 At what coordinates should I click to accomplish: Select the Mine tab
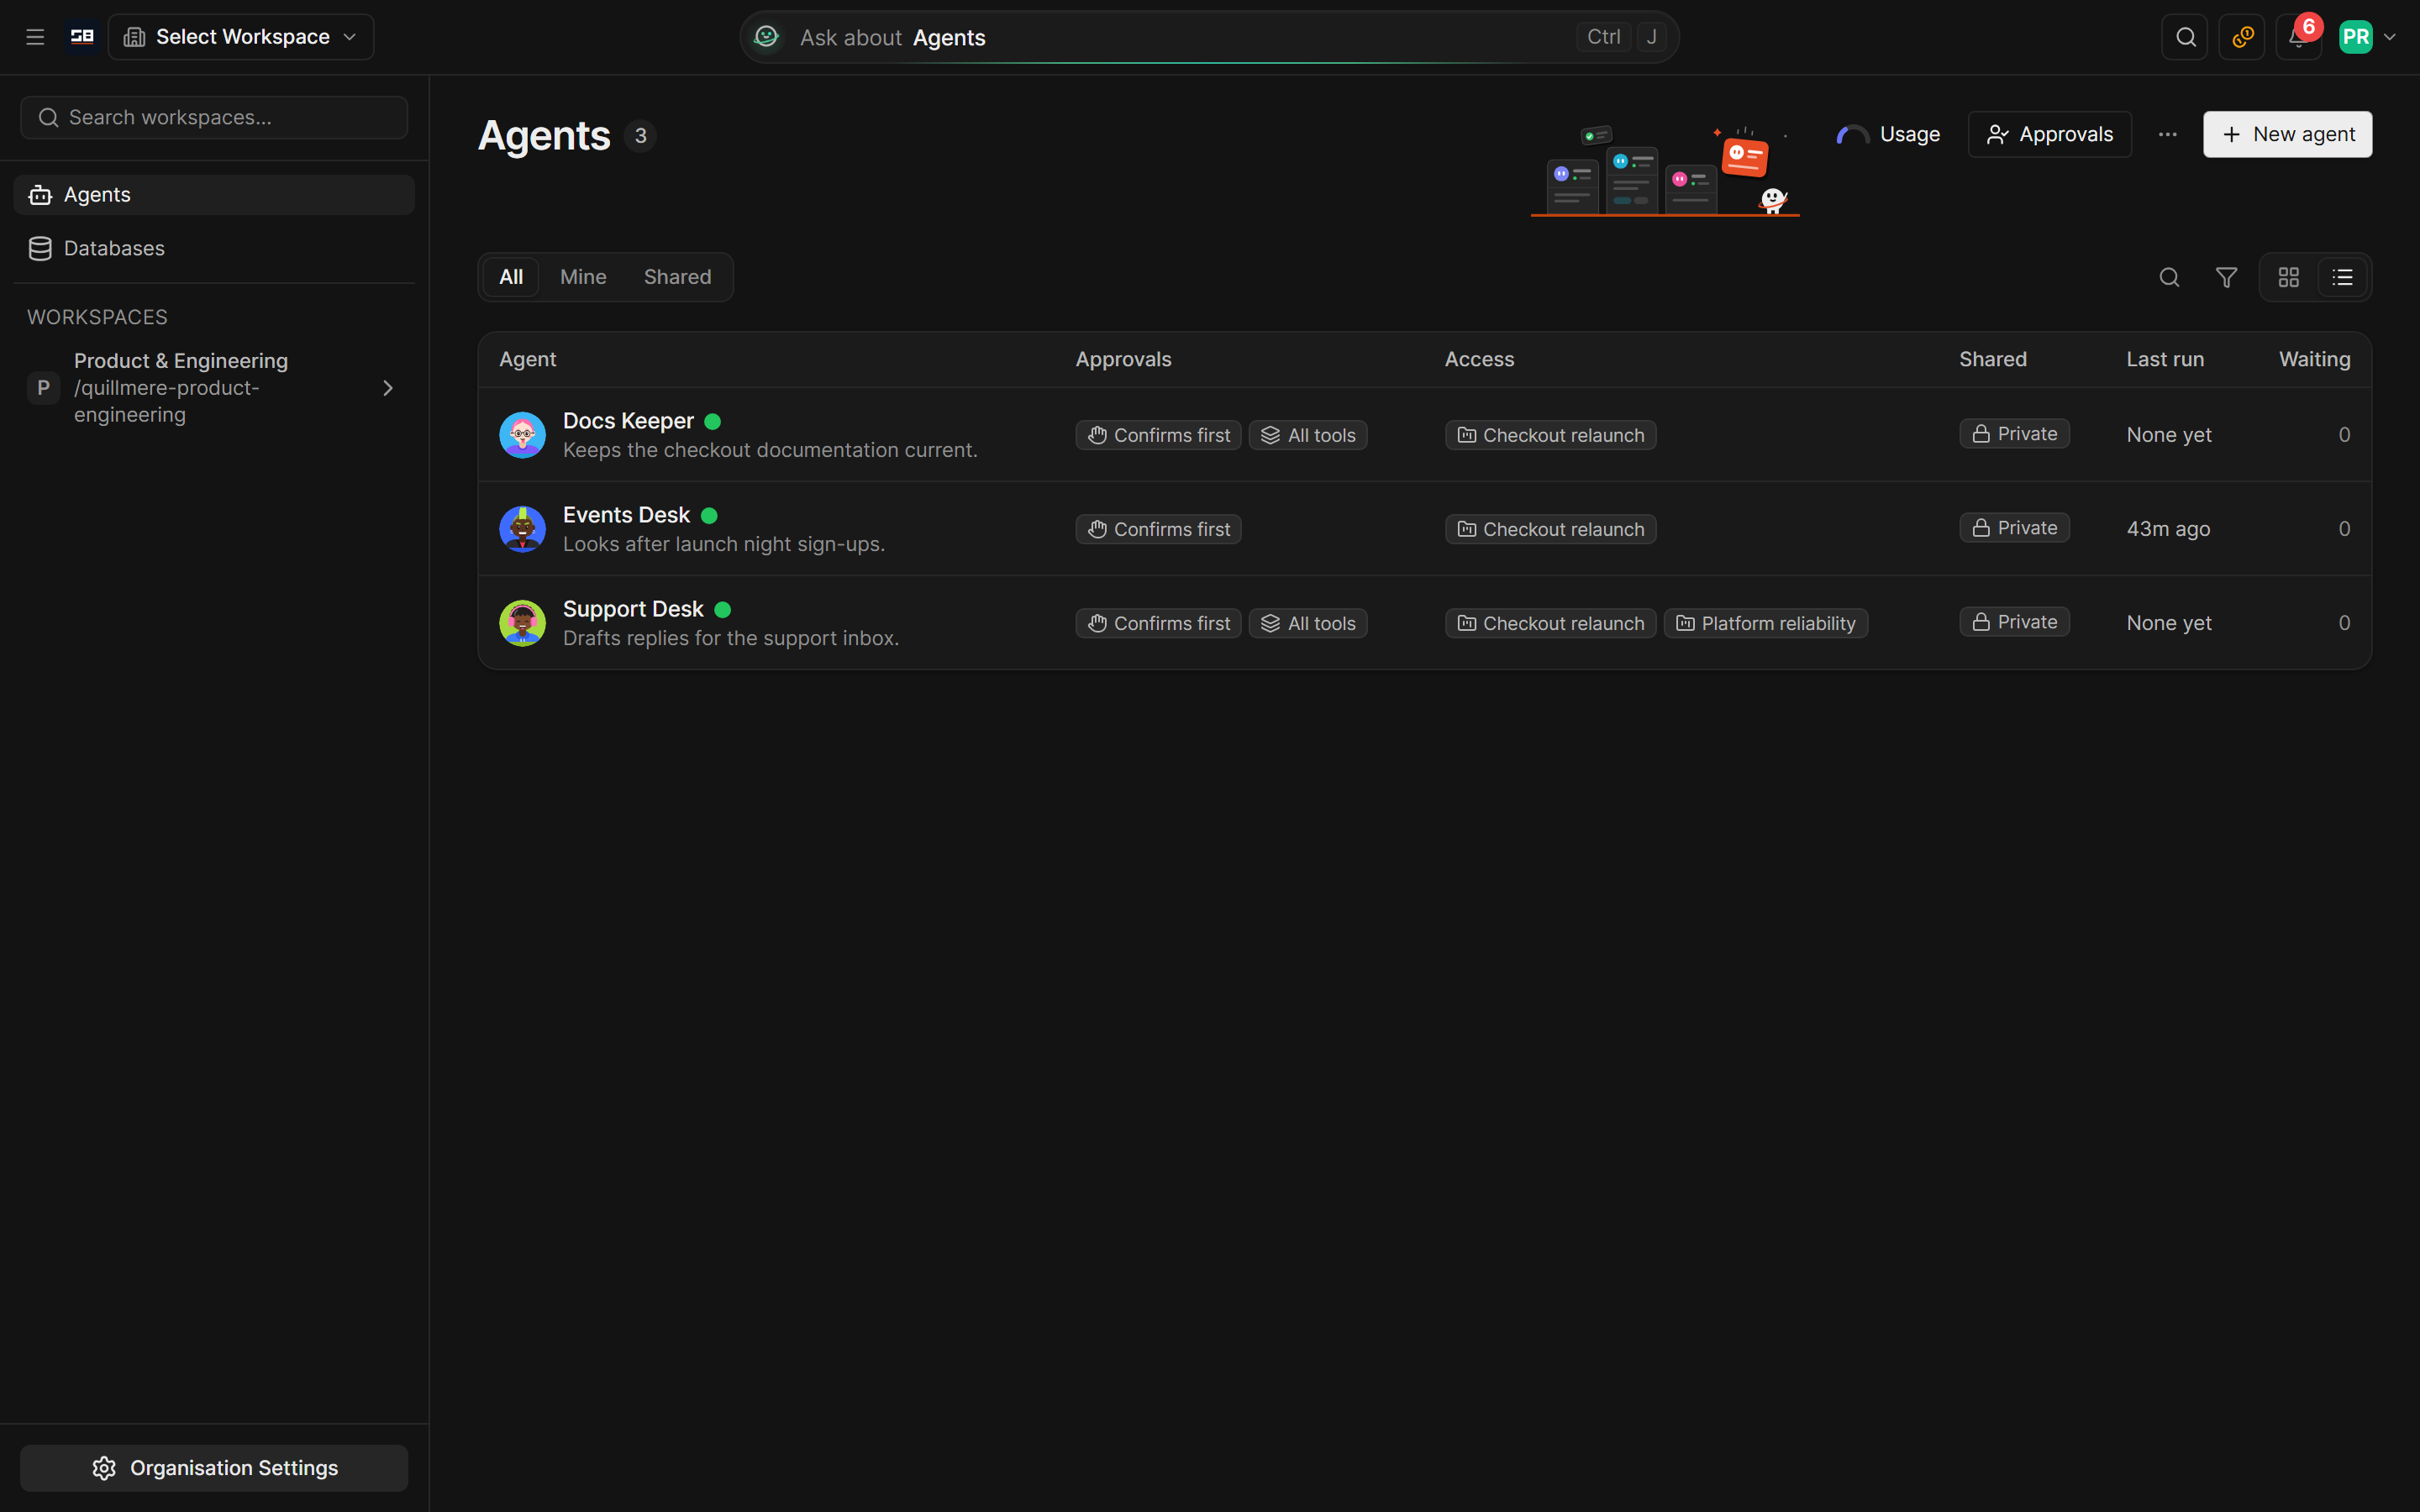pyautogui.click(x=583, y=277)
